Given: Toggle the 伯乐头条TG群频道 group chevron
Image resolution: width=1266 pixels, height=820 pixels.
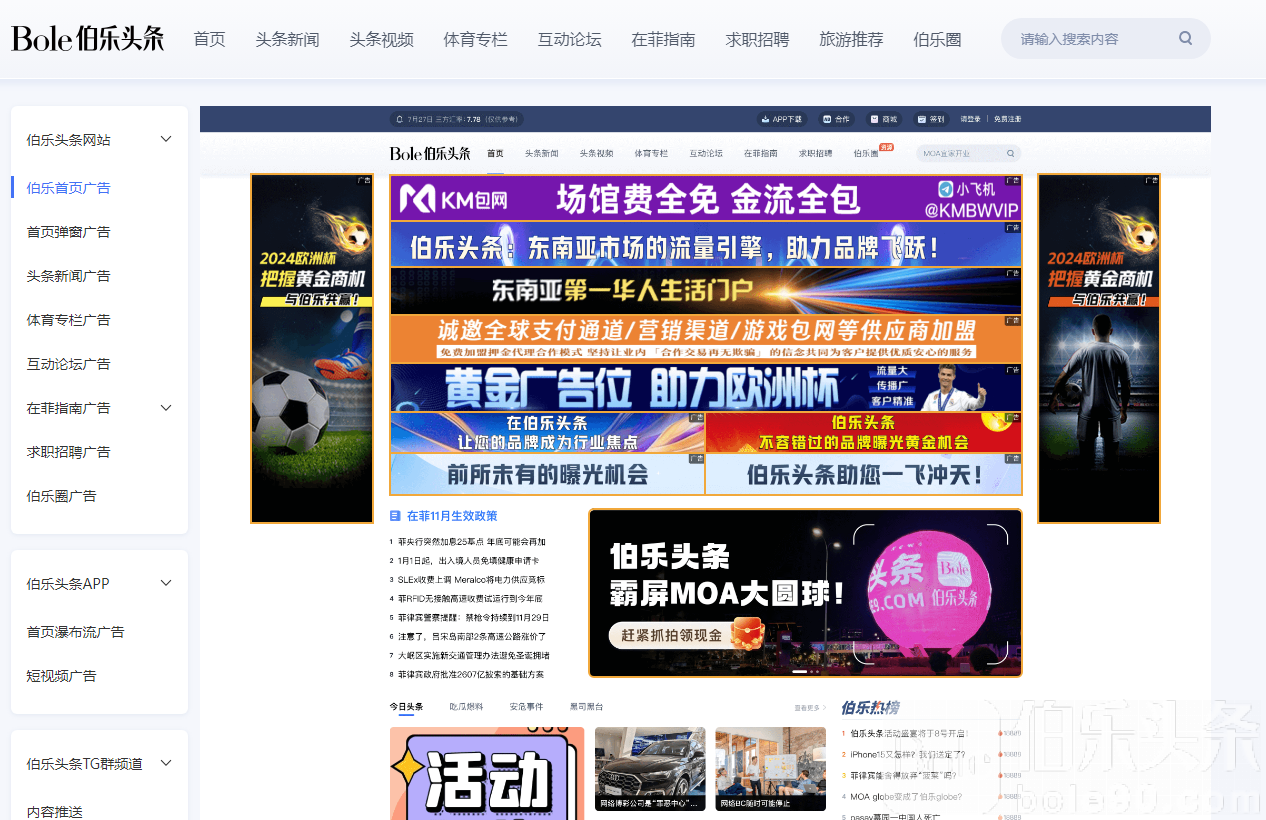Looking at the screenshot, I should tap(166, 763).
